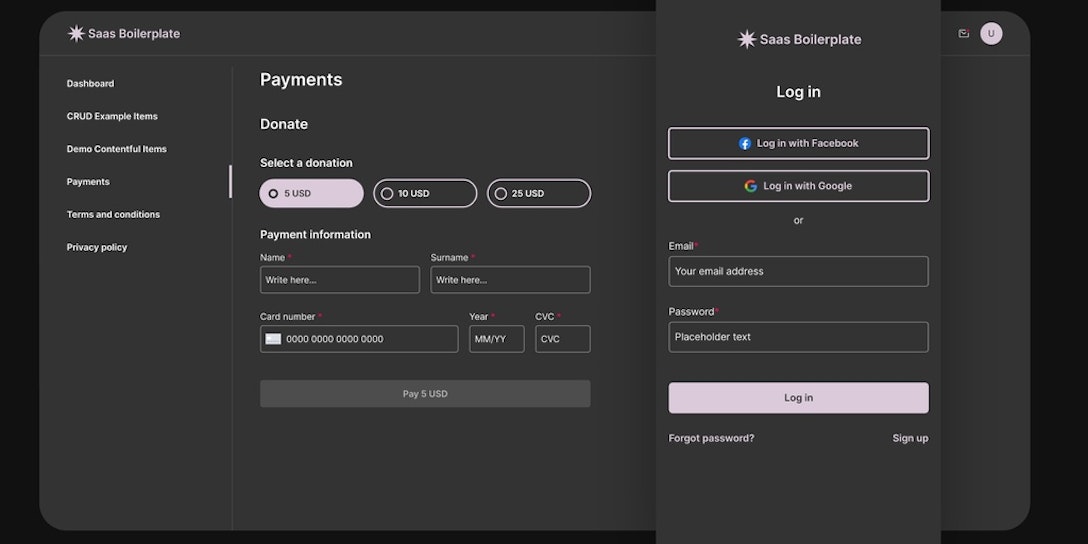1088x544 pixels.
Task: Open the mail notifications icon
Action: [964, 34]
